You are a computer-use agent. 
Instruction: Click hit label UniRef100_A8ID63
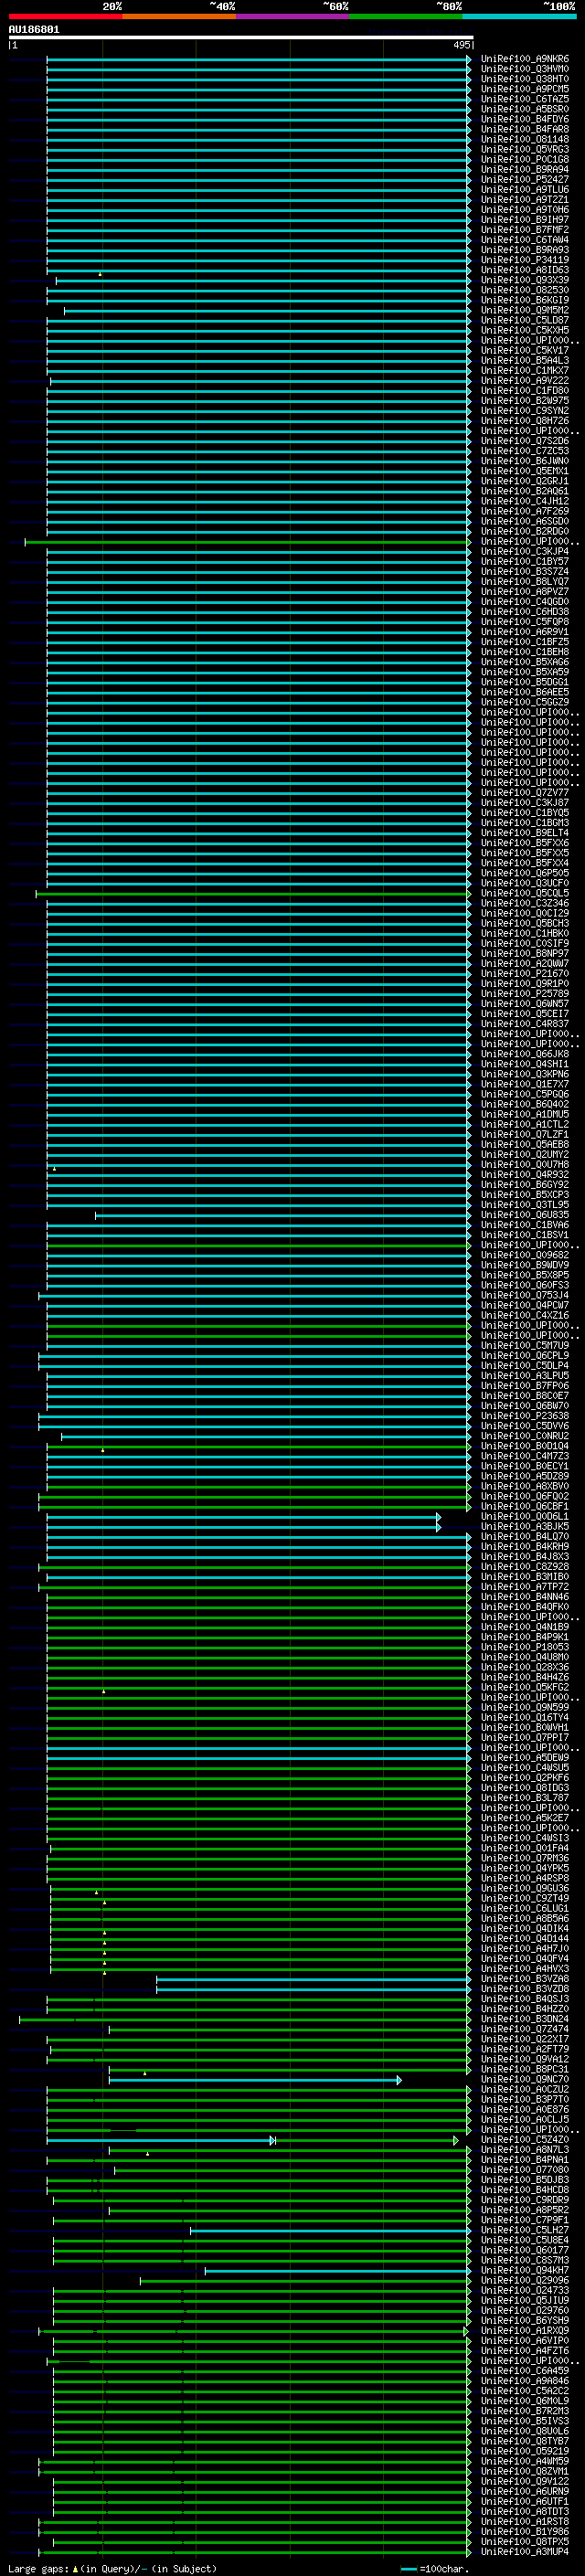click(x=525, y=270)
